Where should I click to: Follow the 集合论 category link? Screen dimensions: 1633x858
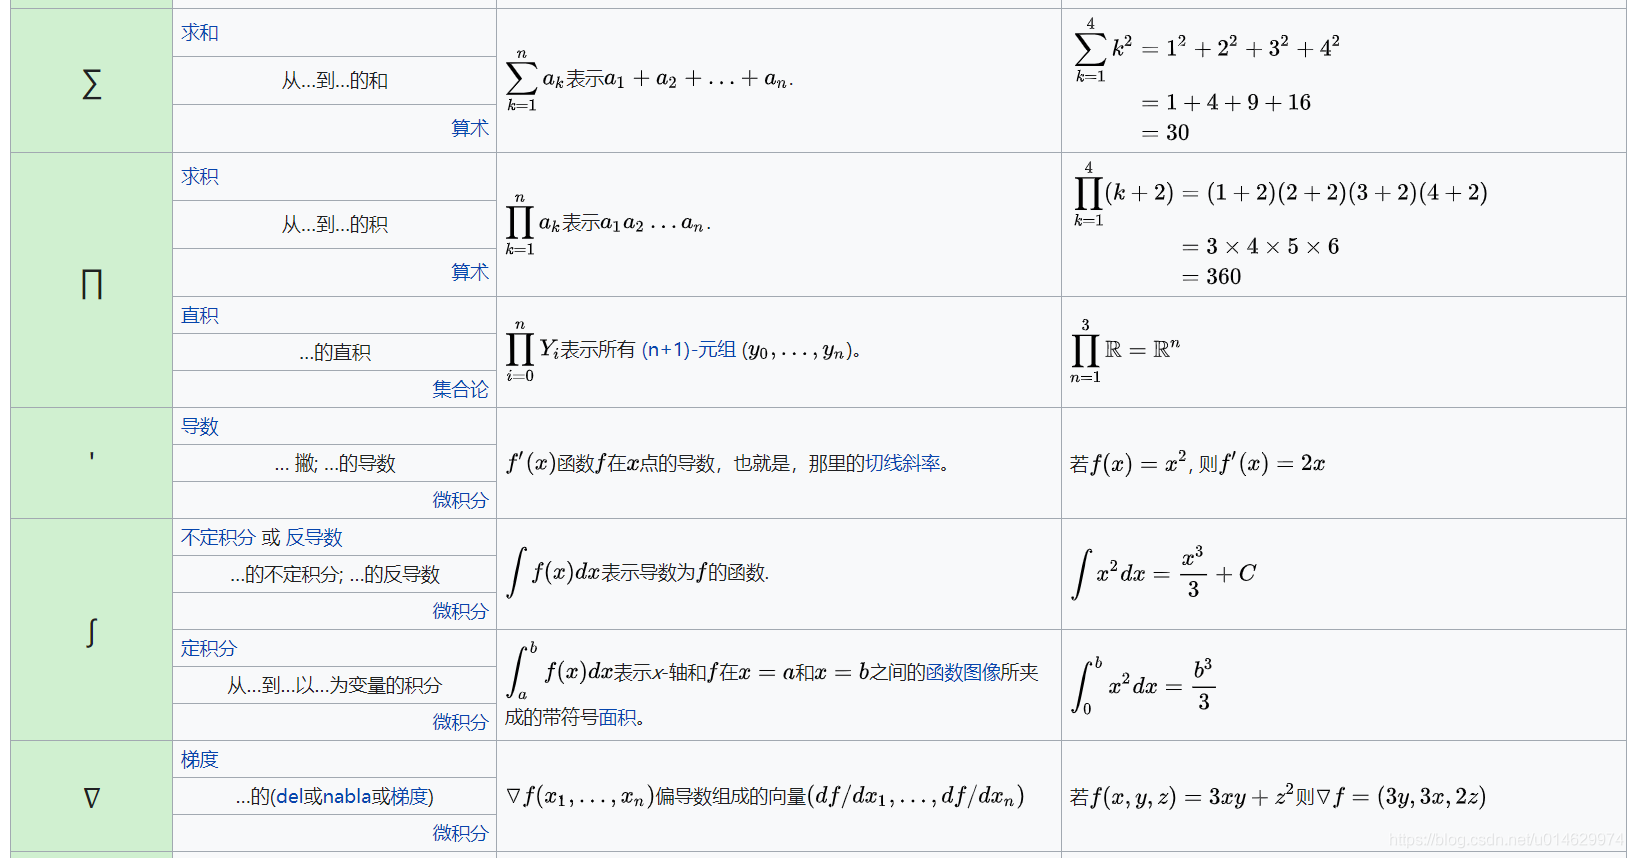[460, 389]
